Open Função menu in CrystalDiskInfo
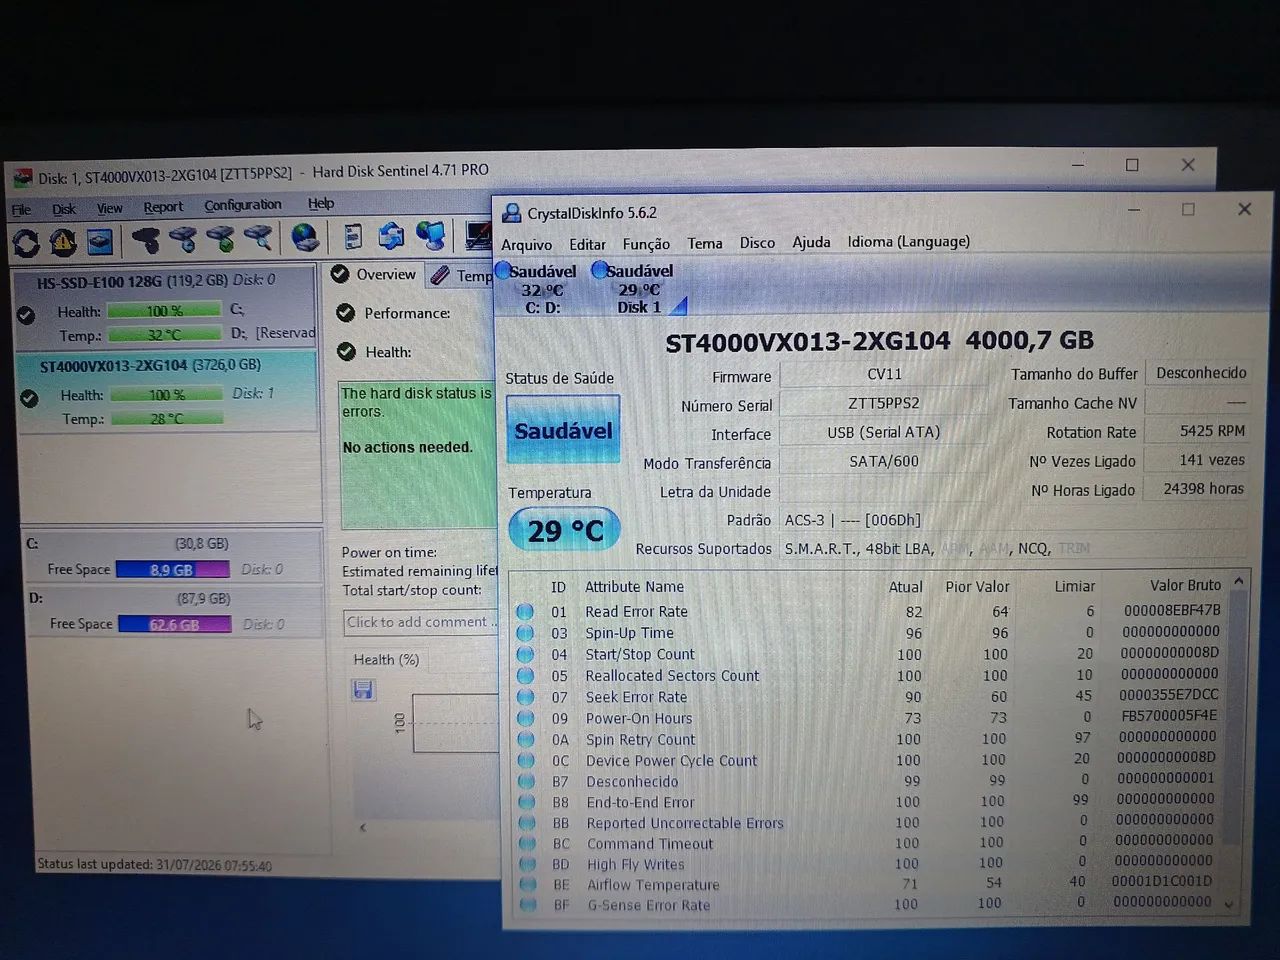The image size is (1280, 960). [x=646, y=244]
